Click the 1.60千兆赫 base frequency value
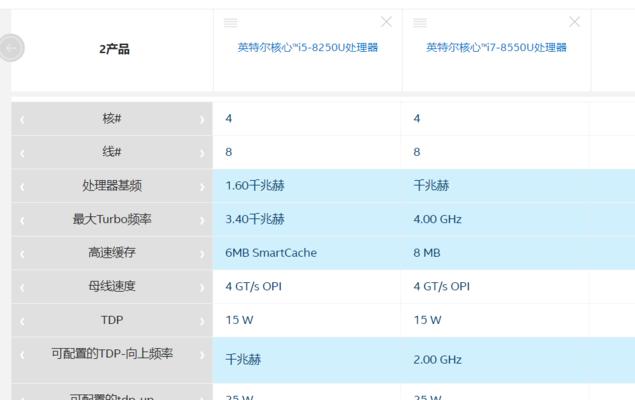 point(255,185)
